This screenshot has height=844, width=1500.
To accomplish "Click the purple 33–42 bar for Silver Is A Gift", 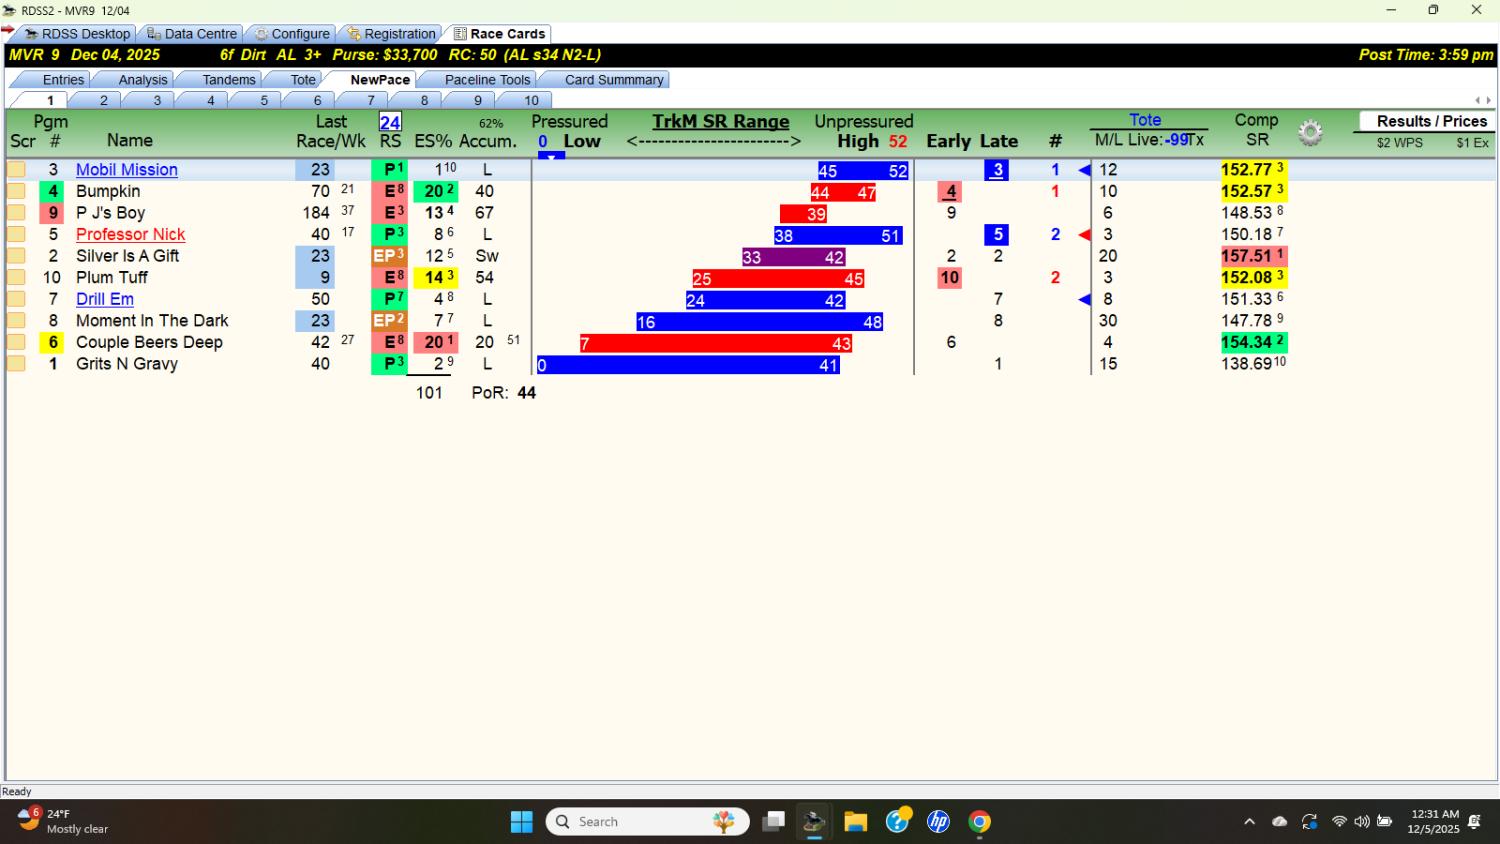I will point(794,257).
